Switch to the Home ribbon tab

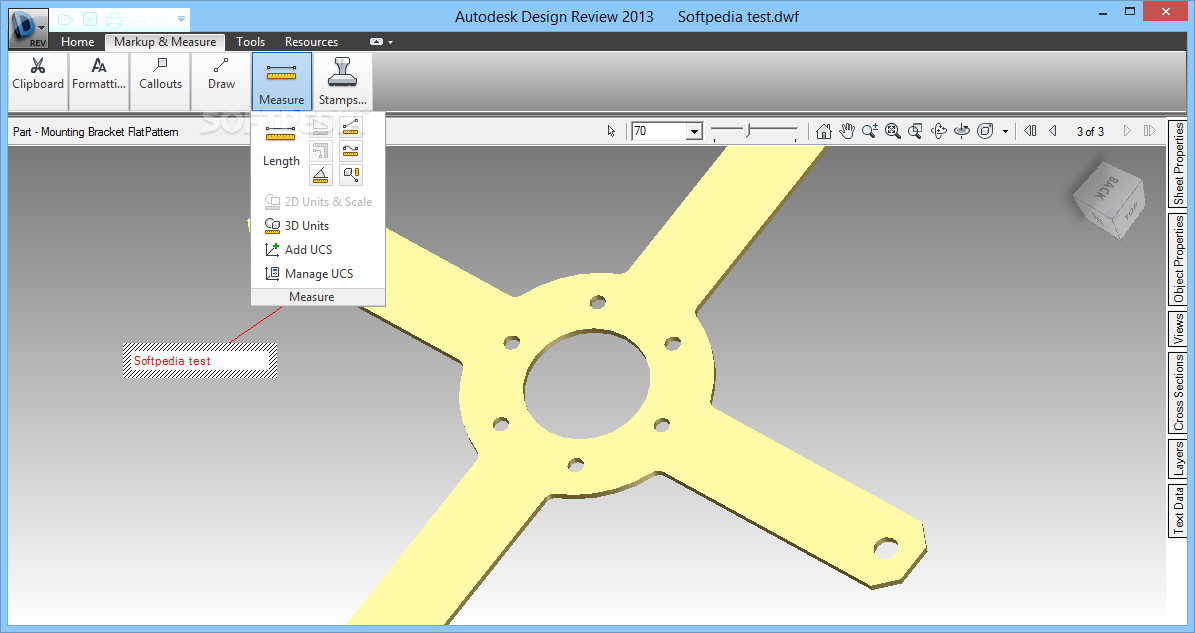pyautogui.click(x=78, y=42)
